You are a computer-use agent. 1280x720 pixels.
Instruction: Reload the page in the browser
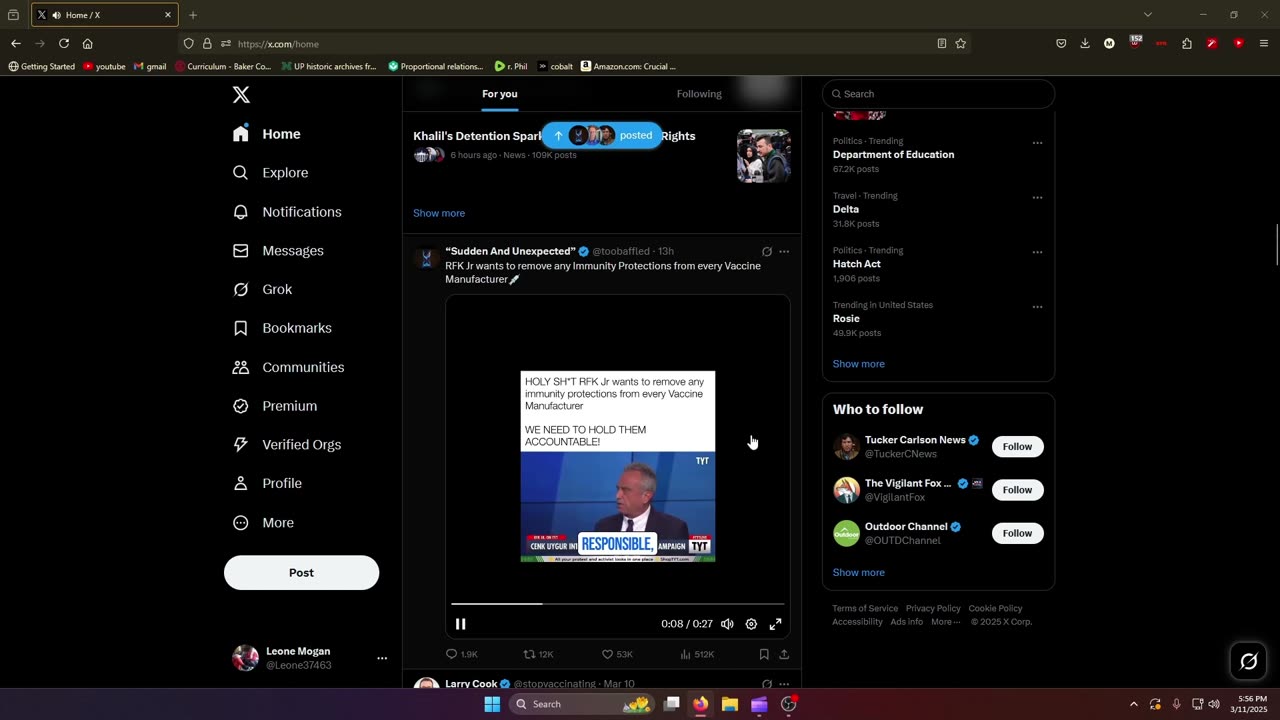coord(64,43)
